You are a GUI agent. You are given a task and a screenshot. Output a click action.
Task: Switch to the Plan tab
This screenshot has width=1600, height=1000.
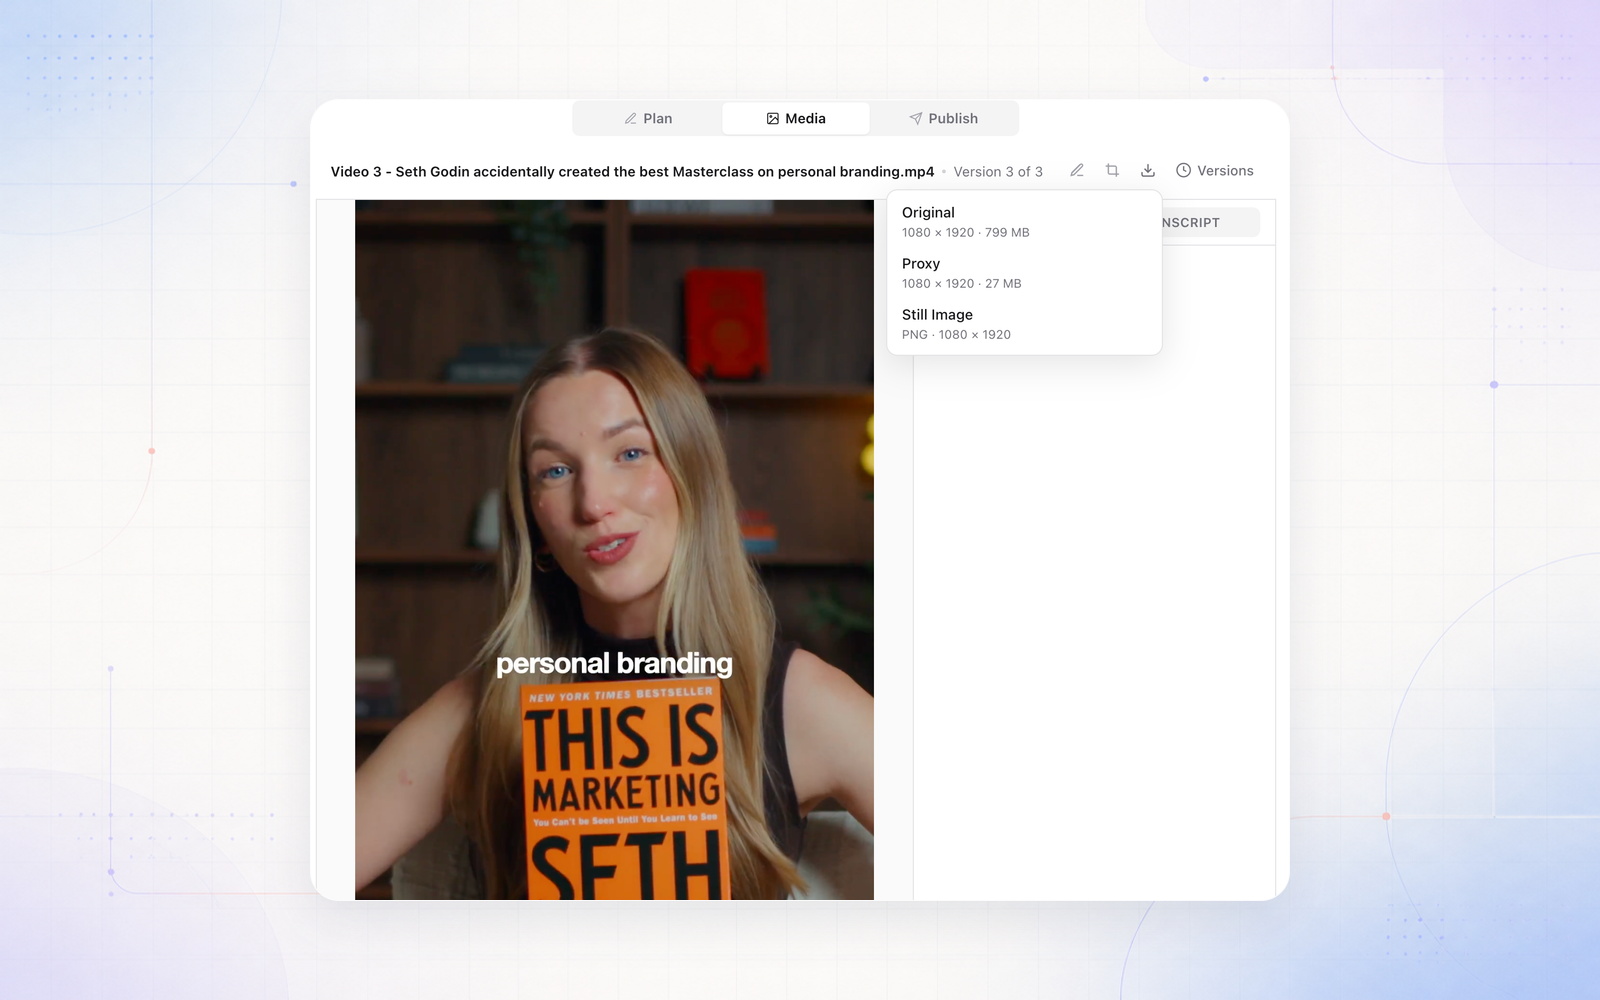(648, 118)
